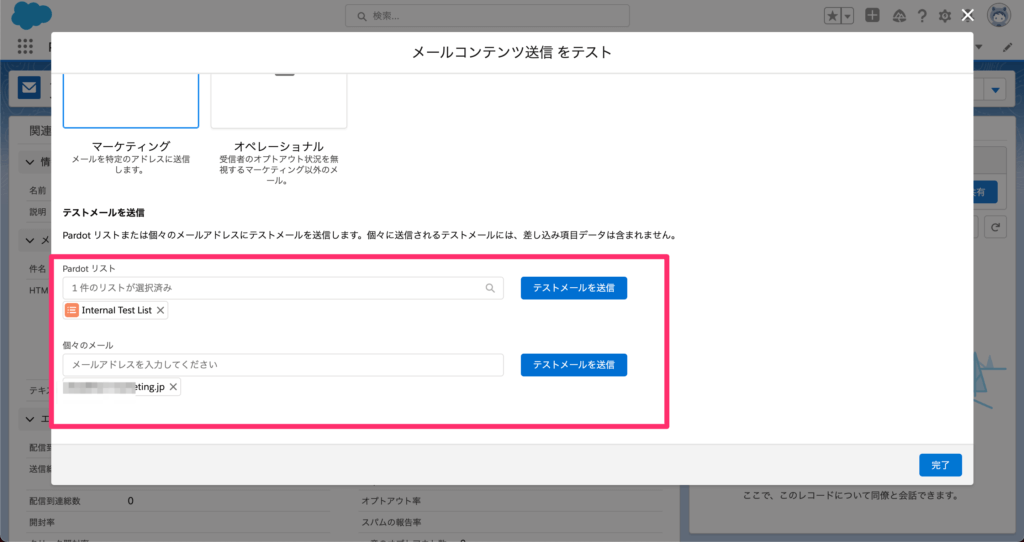Click the global search field
1024x542 pixels.
point(487,16)
